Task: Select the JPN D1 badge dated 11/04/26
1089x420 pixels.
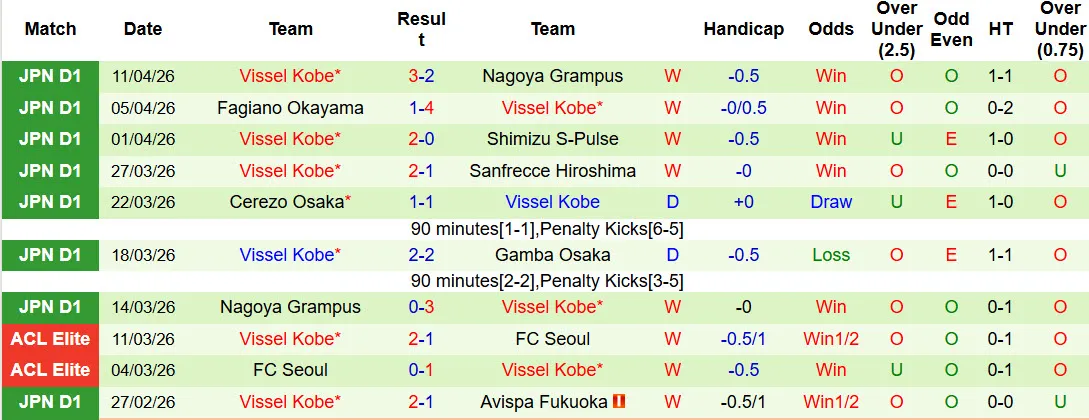Action: tap(50, 76)
